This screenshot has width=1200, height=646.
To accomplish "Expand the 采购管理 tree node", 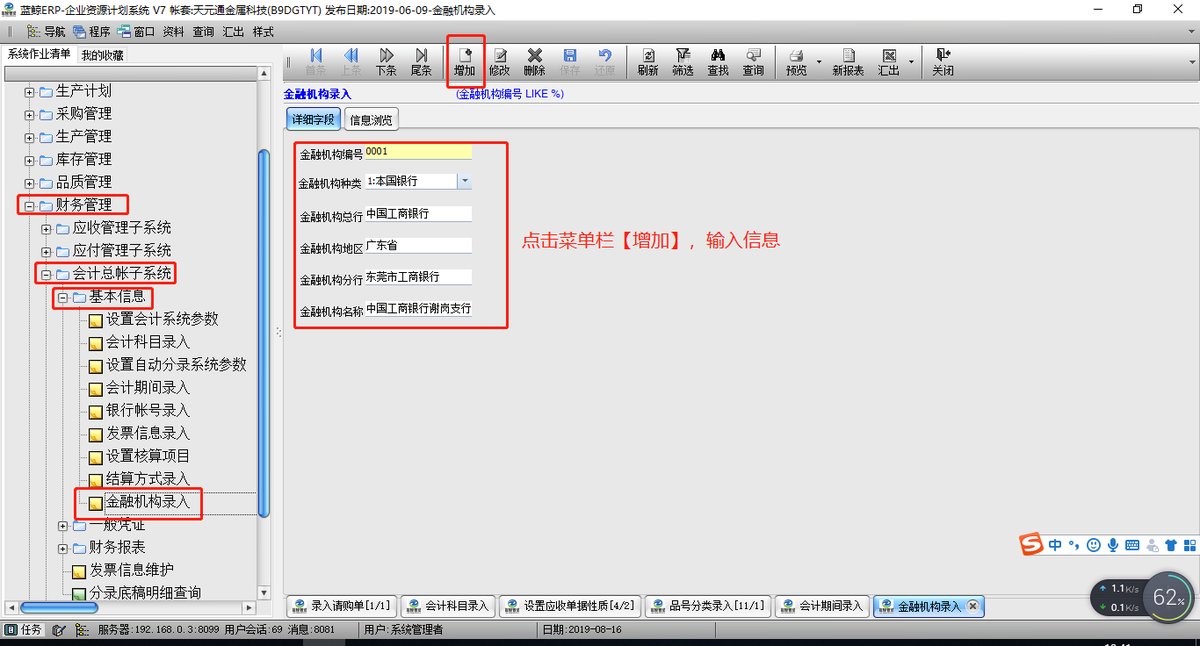I will 30,114.
